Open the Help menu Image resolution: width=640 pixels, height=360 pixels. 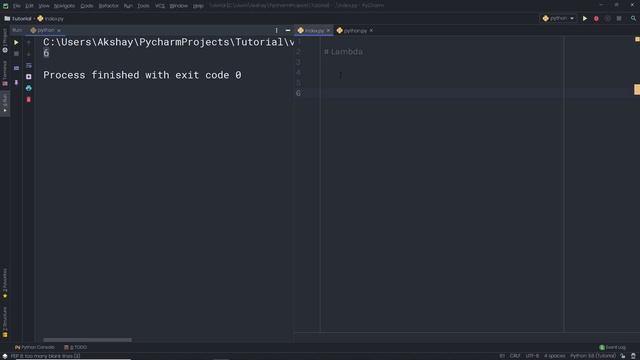click(198, 6)
